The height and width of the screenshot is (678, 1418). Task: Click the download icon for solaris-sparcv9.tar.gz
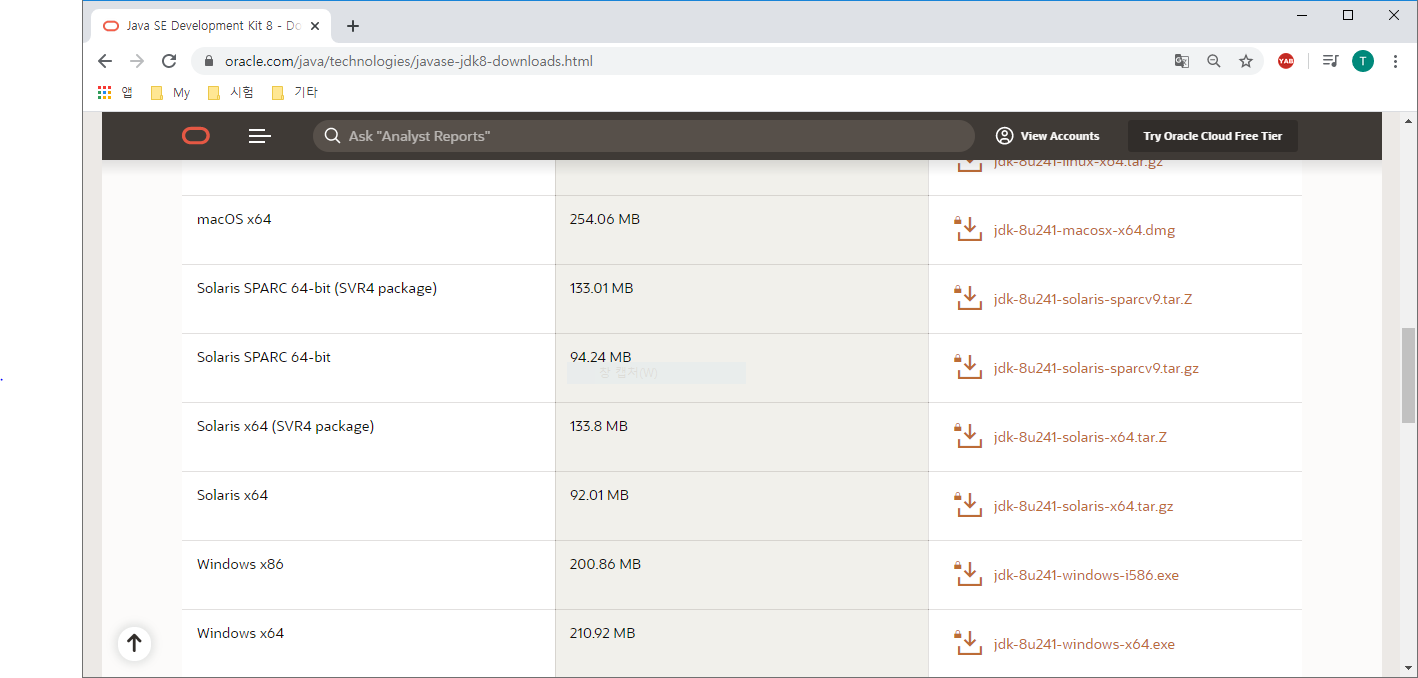click(968, 367)
